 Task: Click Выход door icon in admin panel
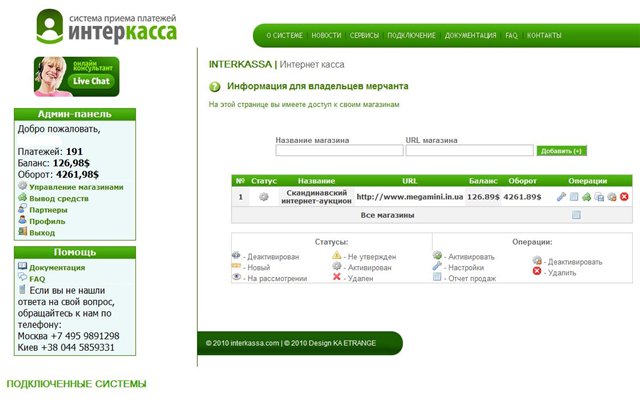[x=22, y=232]
